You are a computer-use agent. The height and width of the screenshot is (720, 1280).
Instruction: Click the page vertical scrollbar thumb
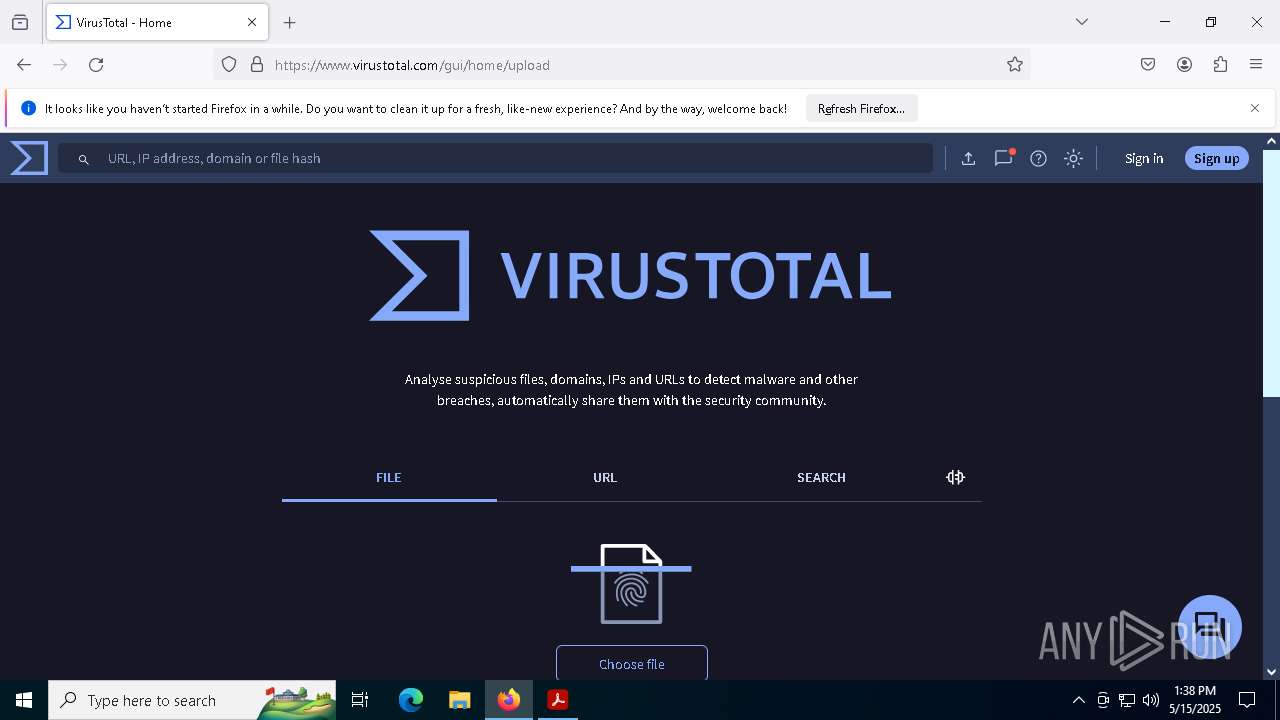[1271, 273]
